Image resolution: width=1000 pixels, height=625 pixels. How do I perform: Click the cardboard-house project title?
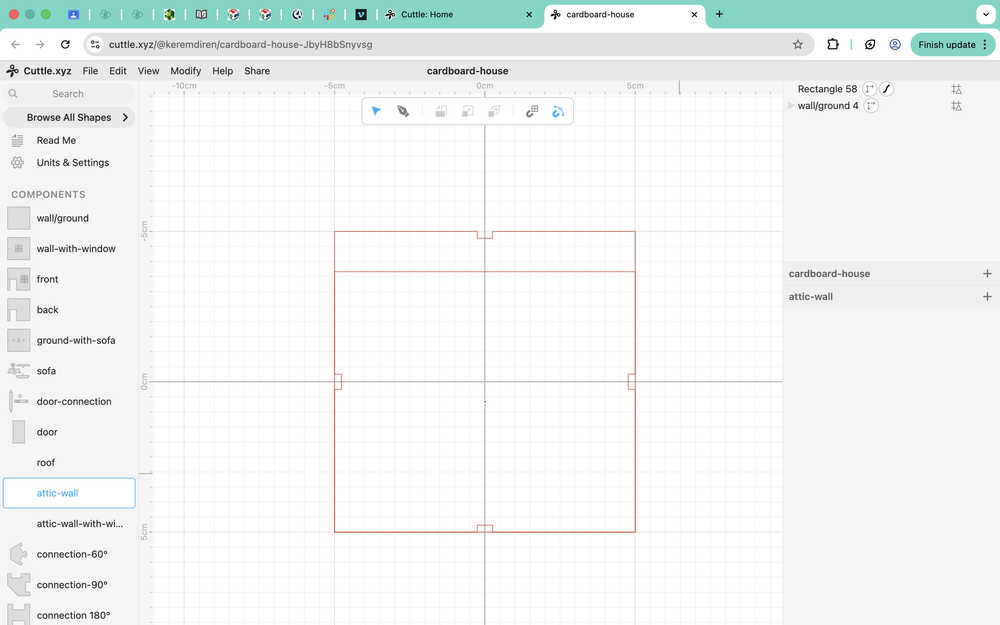point(467,71)
